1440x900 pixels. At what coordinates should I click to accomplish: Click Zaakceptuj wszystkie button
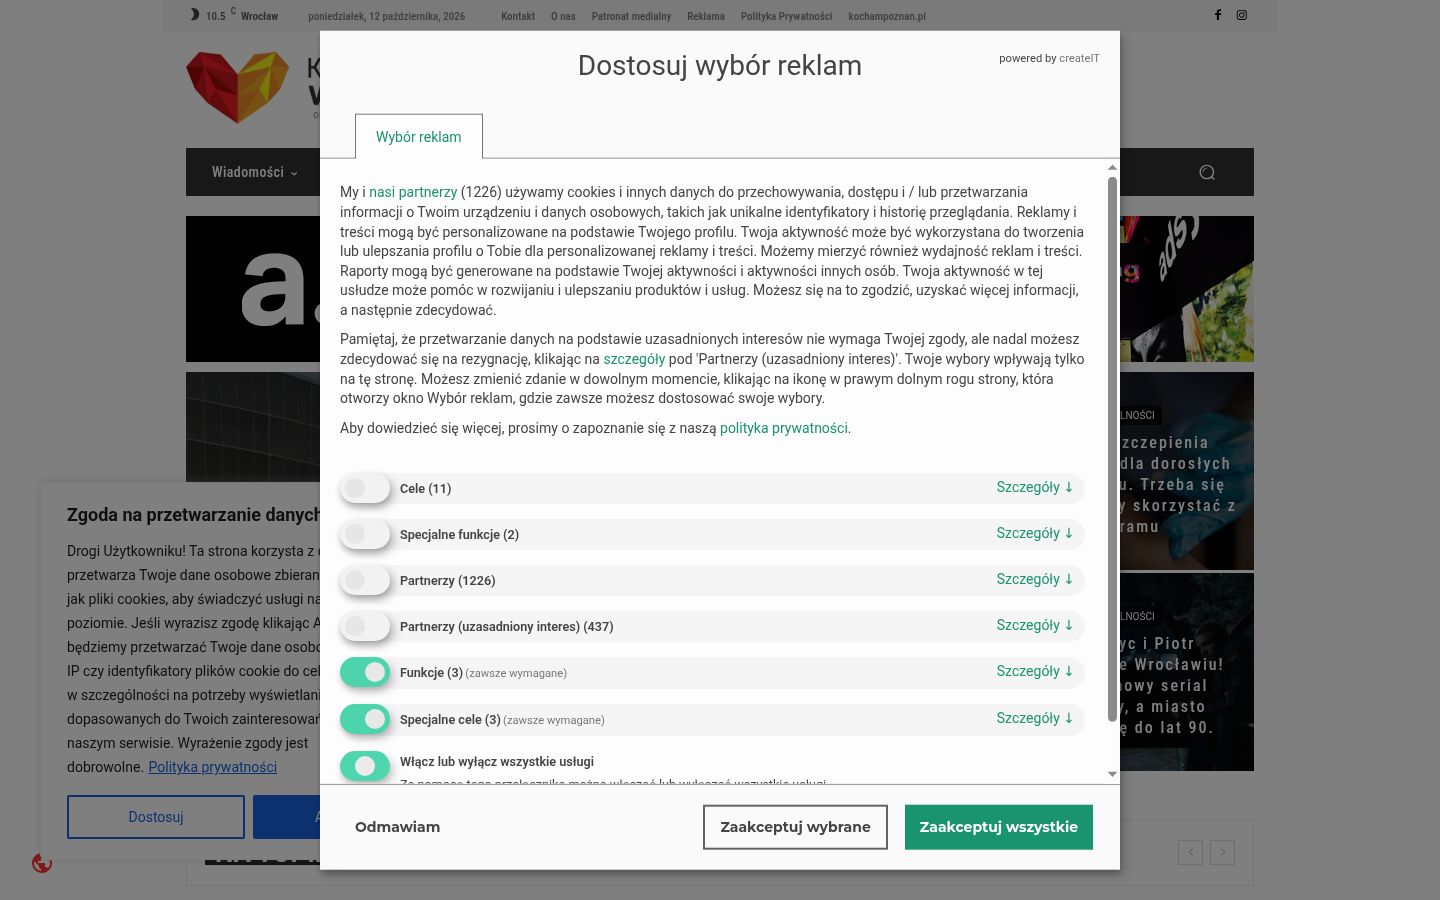pyautogui.click(x=999, y=827)
